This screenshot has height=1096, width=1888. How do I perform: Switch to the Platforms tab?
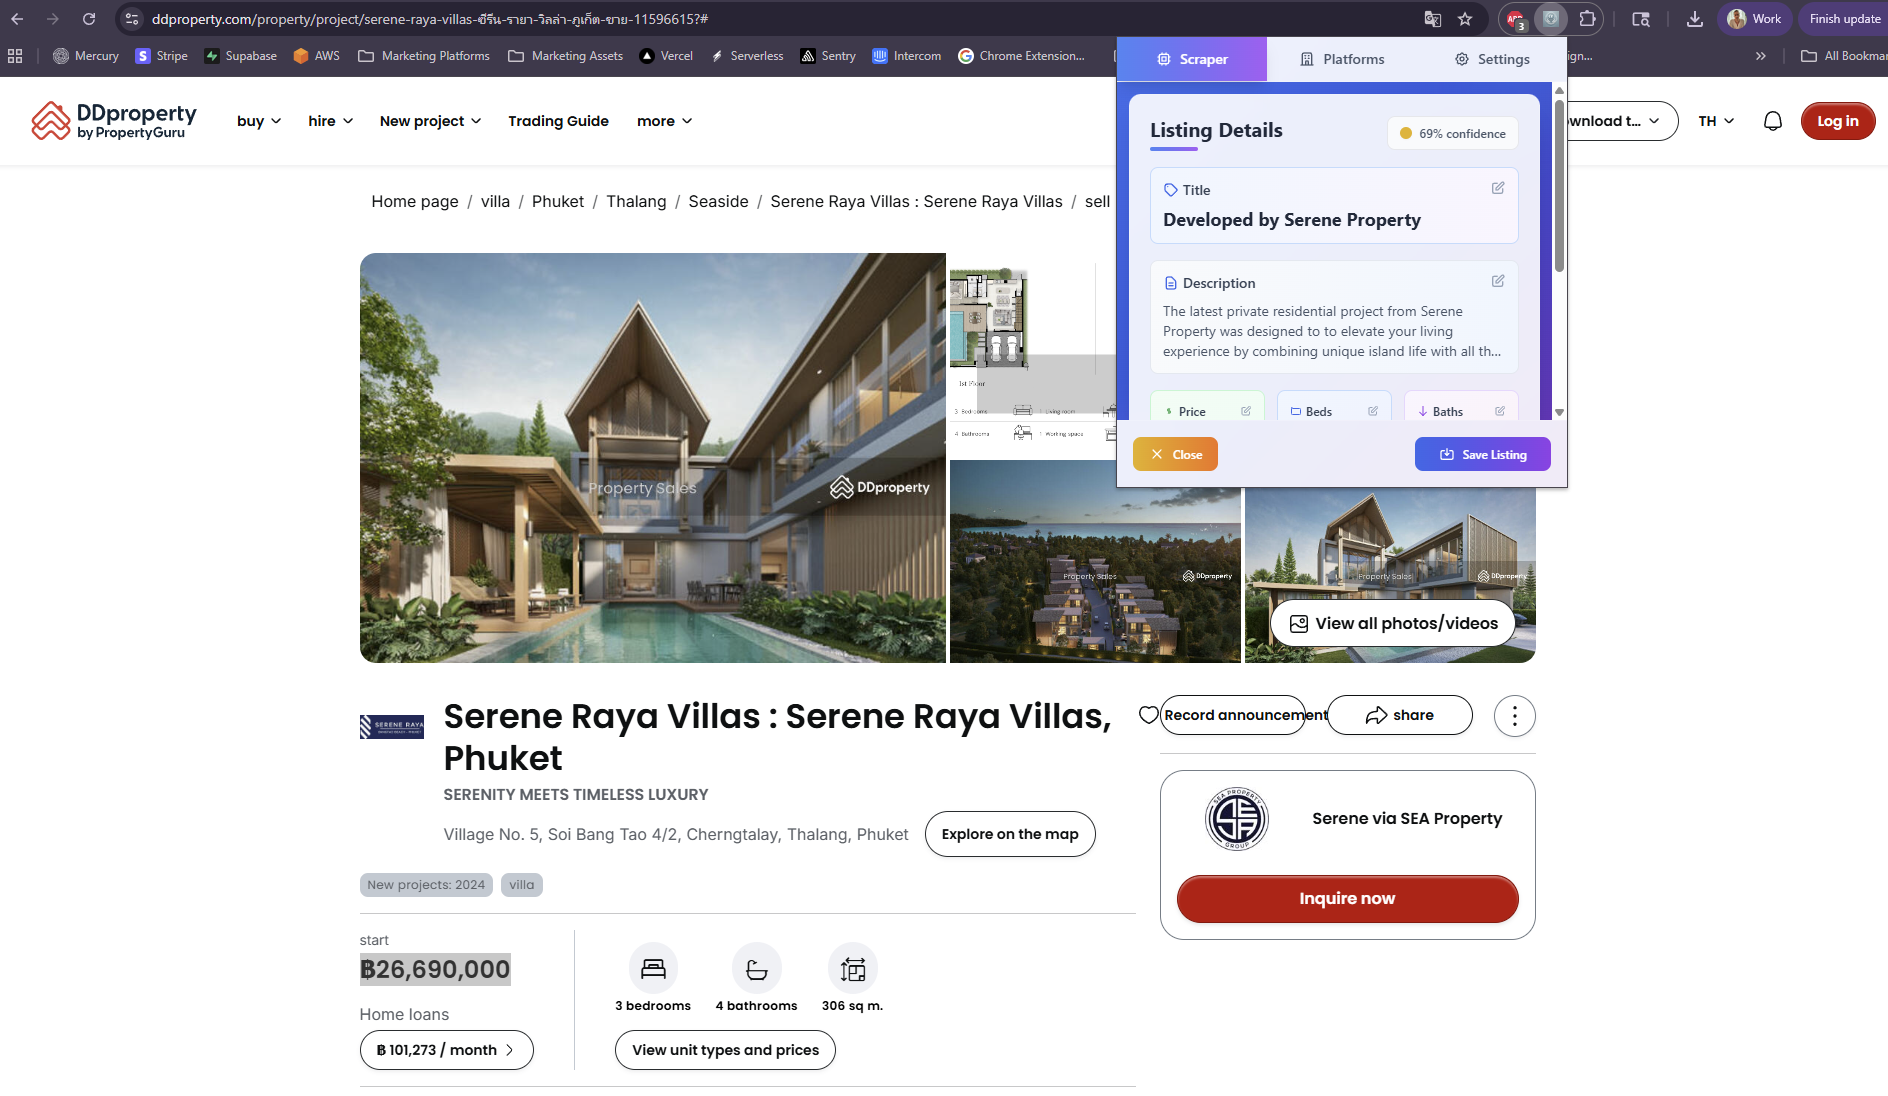1342,59
